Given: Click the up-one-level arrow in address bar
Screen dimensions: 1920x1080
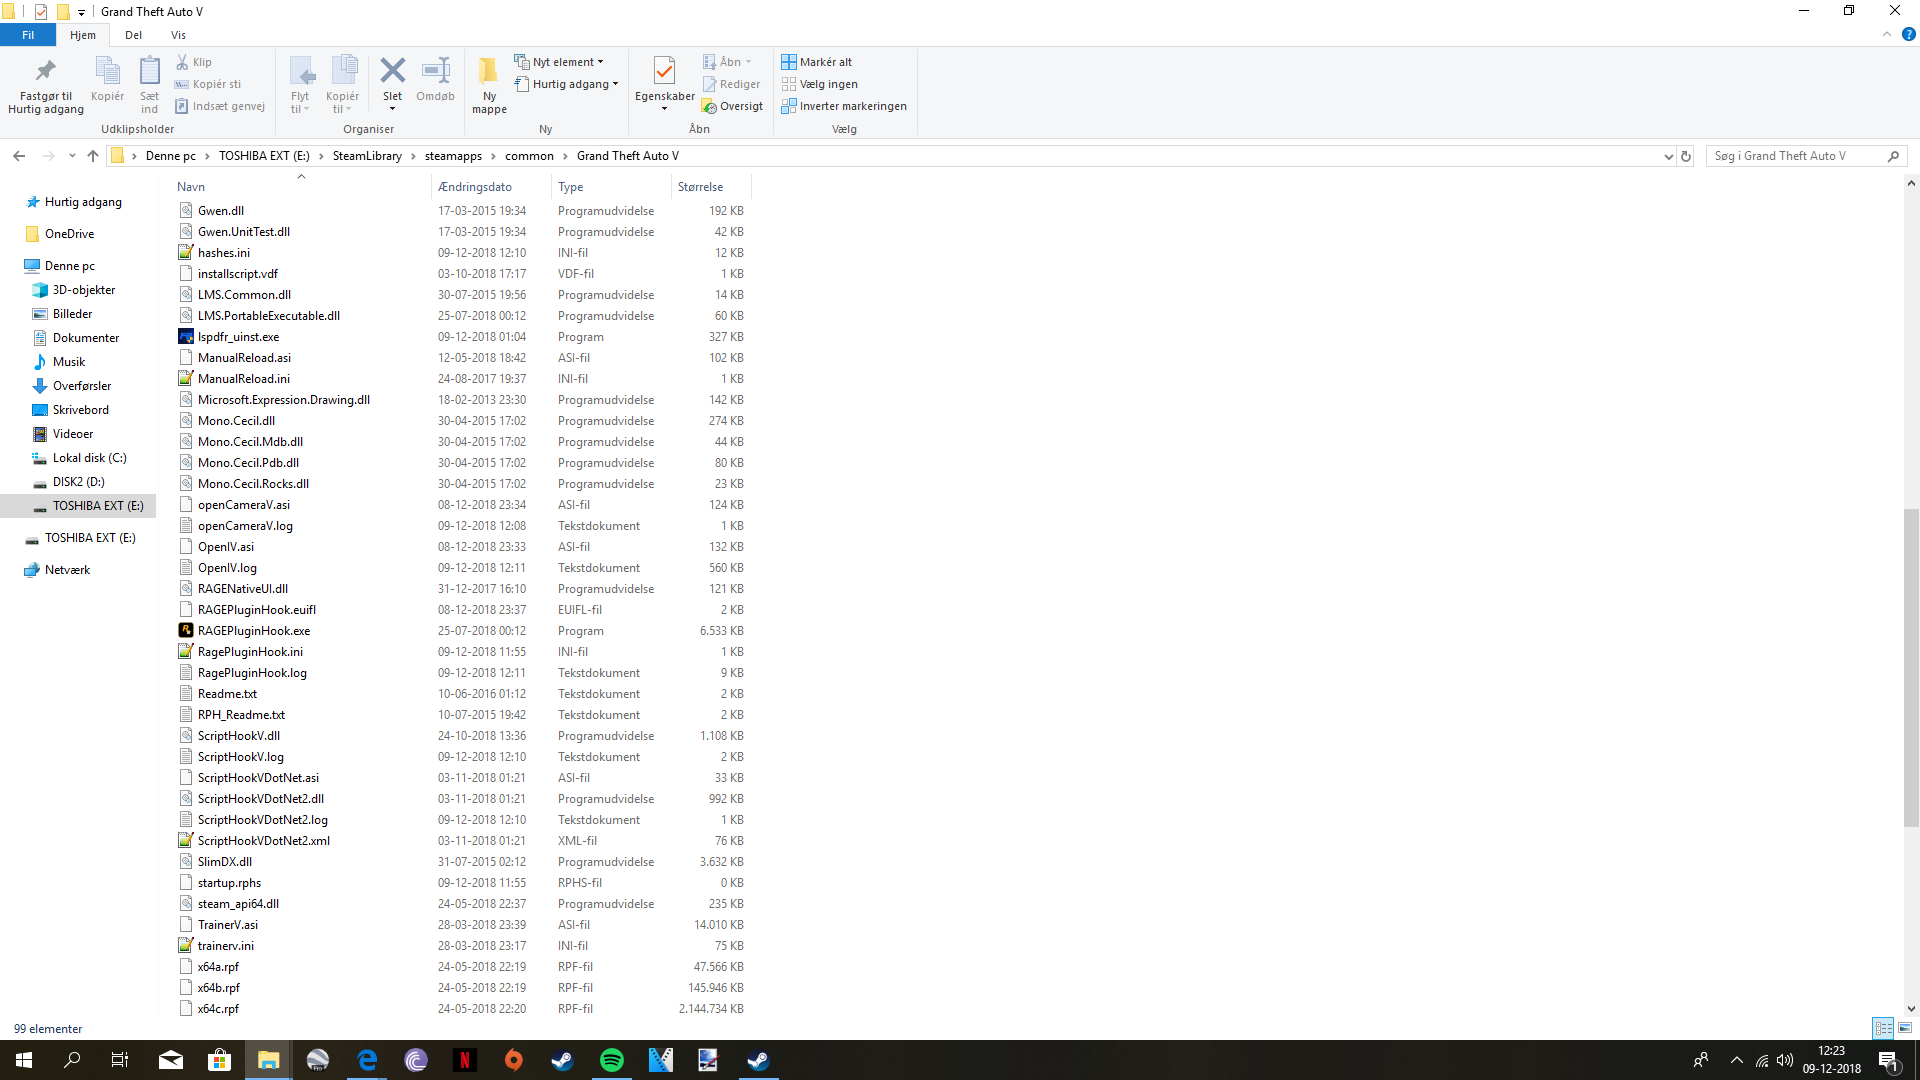Looking at the screenshot, I should (x=93, y=156).
